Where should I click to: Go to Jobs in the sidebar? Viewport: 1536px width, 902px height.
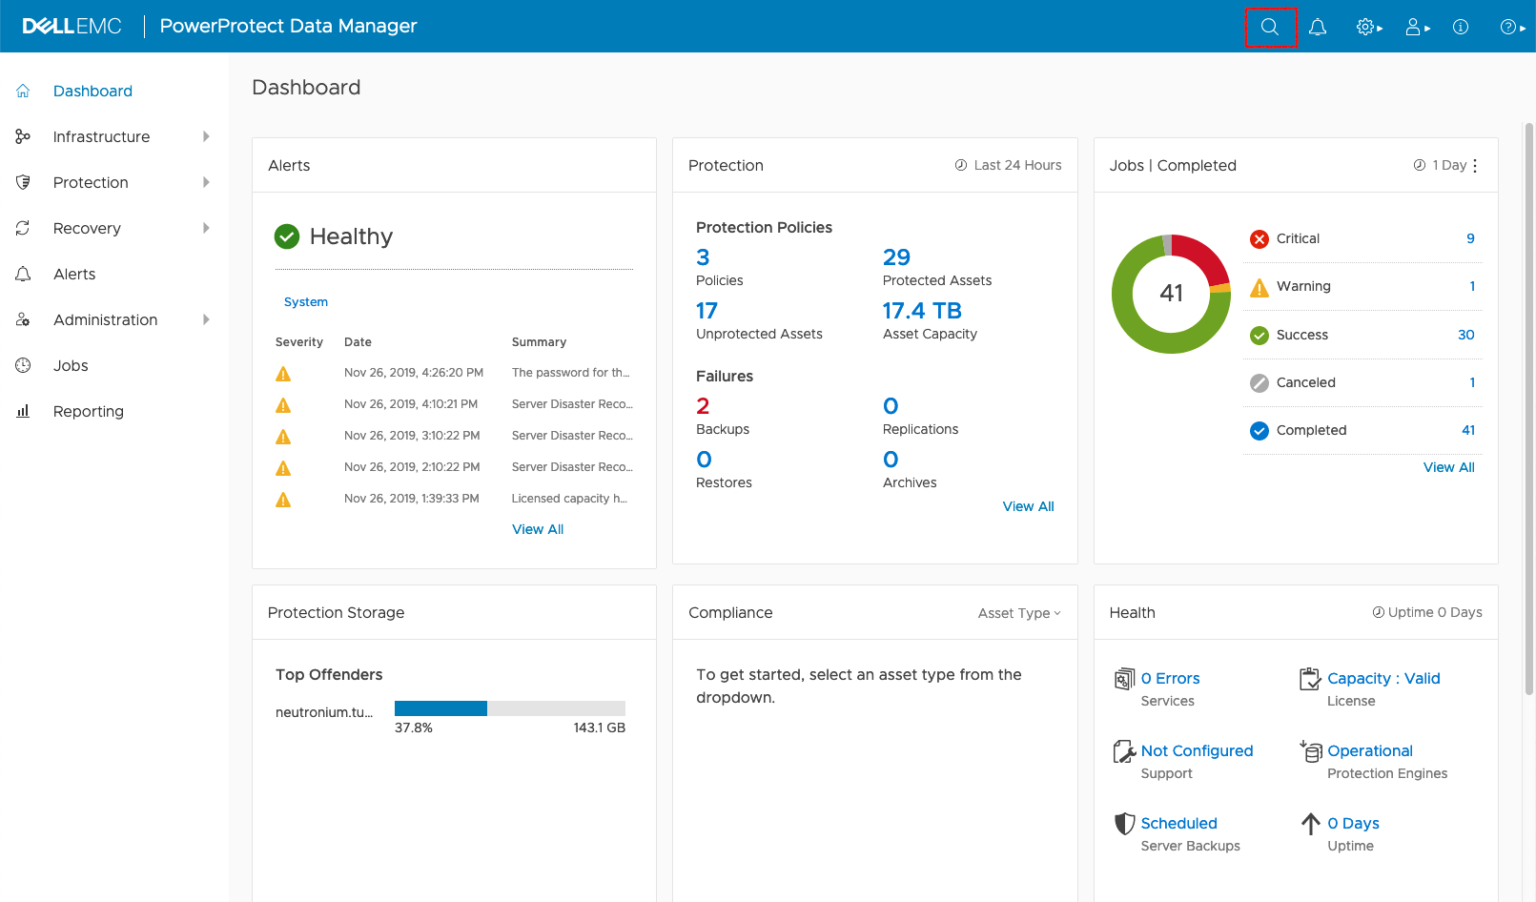click(70, 366)
